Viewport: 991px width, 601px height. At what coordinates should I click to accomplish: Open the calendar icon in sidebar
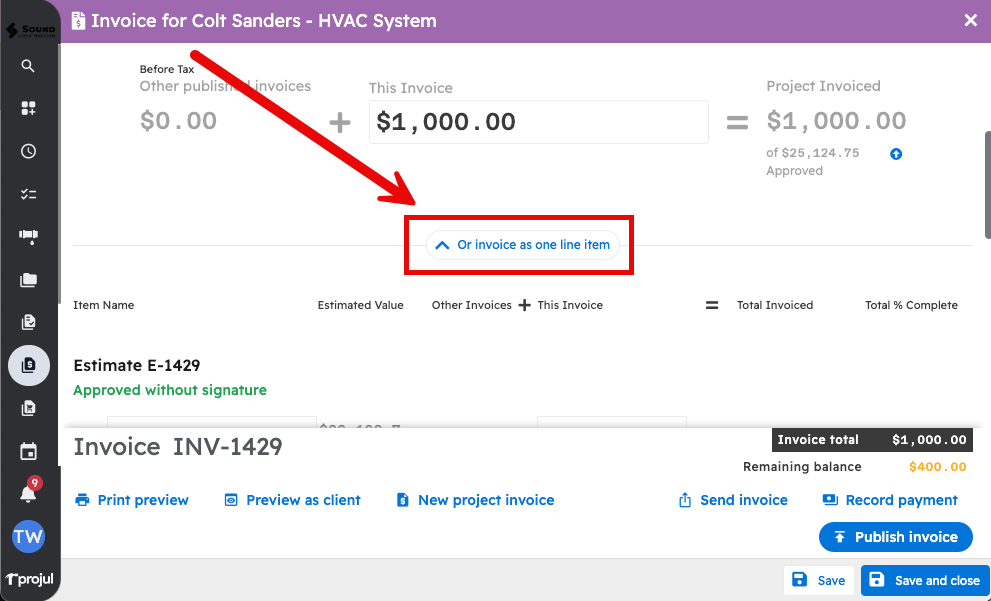point(28,452)
